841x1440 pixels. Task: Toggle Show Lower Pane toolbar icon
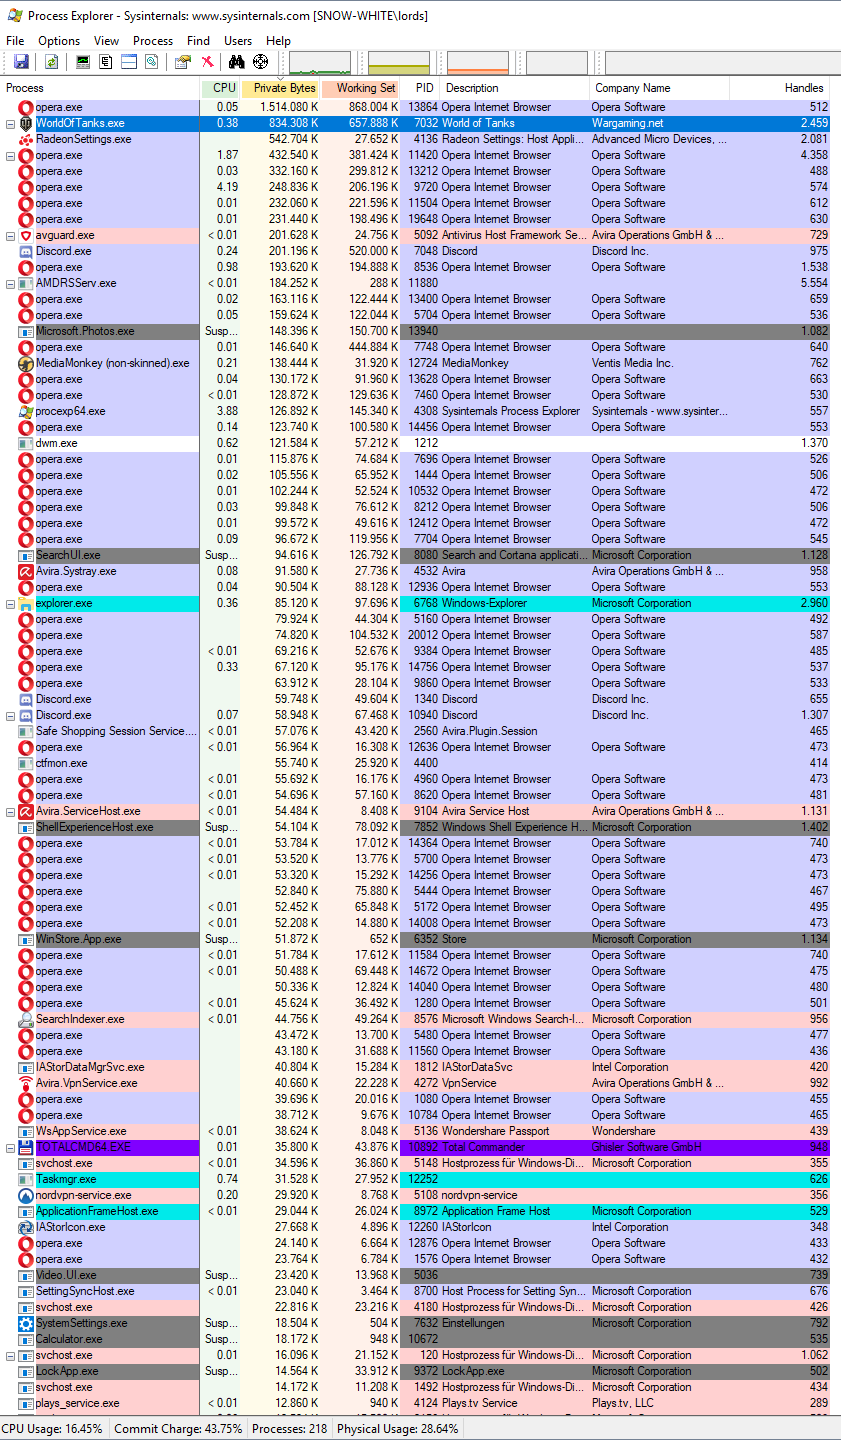coord(129,62)
